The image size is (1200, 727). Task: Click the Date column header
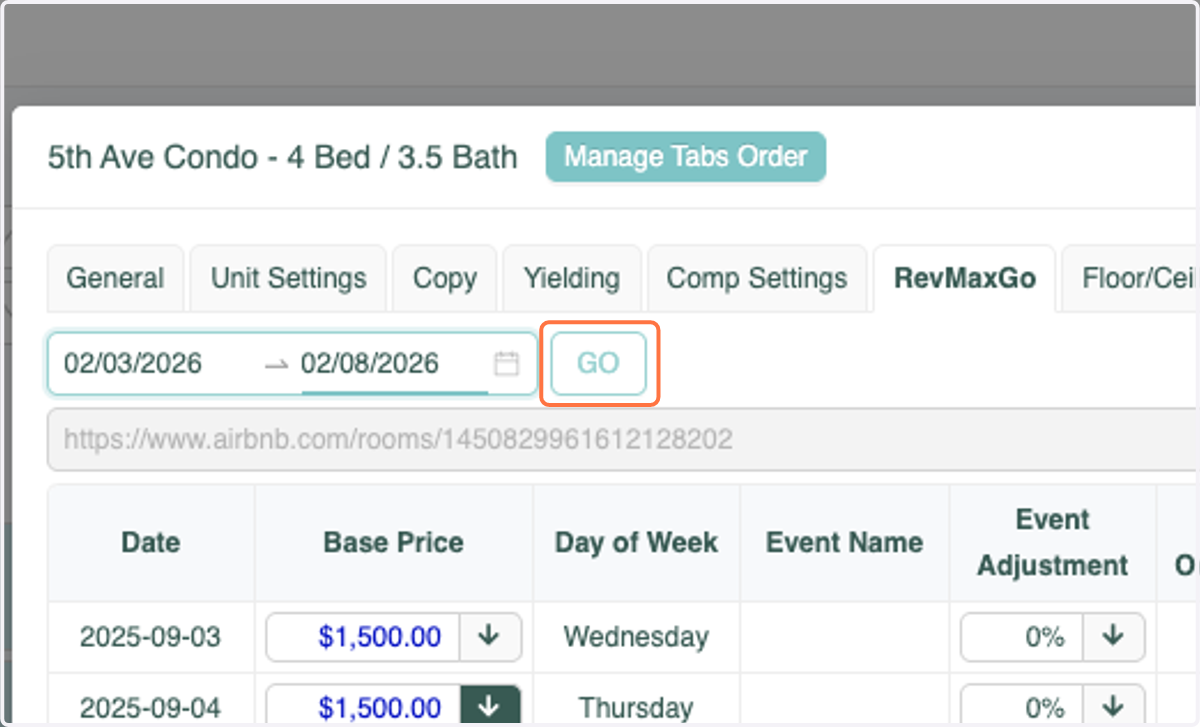point(151,543)
